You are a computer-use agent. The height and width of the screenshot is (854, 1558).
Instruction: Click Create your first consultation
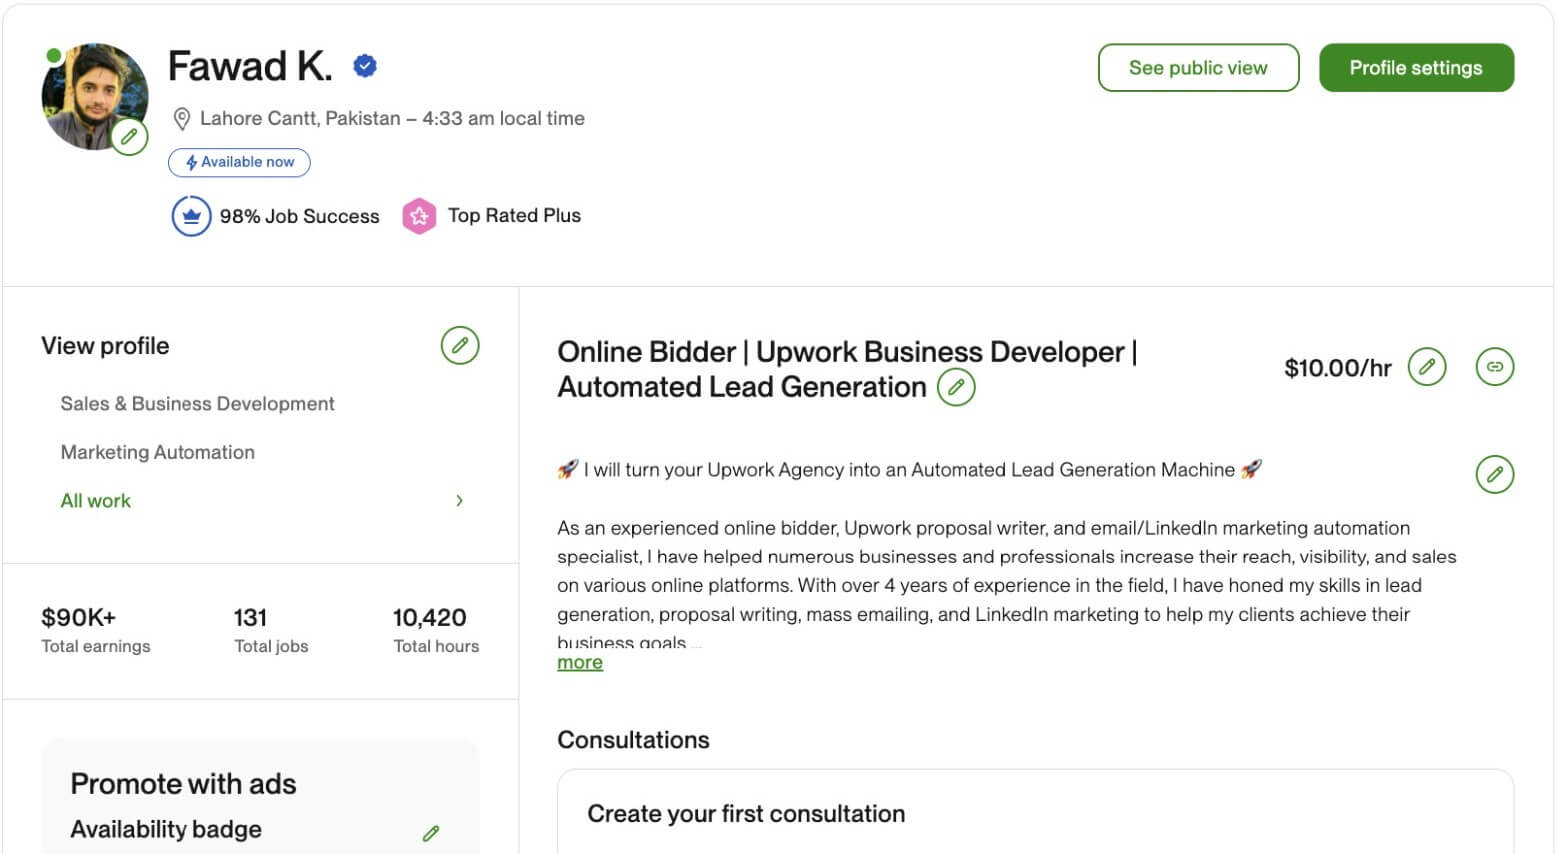click(745, 813)
